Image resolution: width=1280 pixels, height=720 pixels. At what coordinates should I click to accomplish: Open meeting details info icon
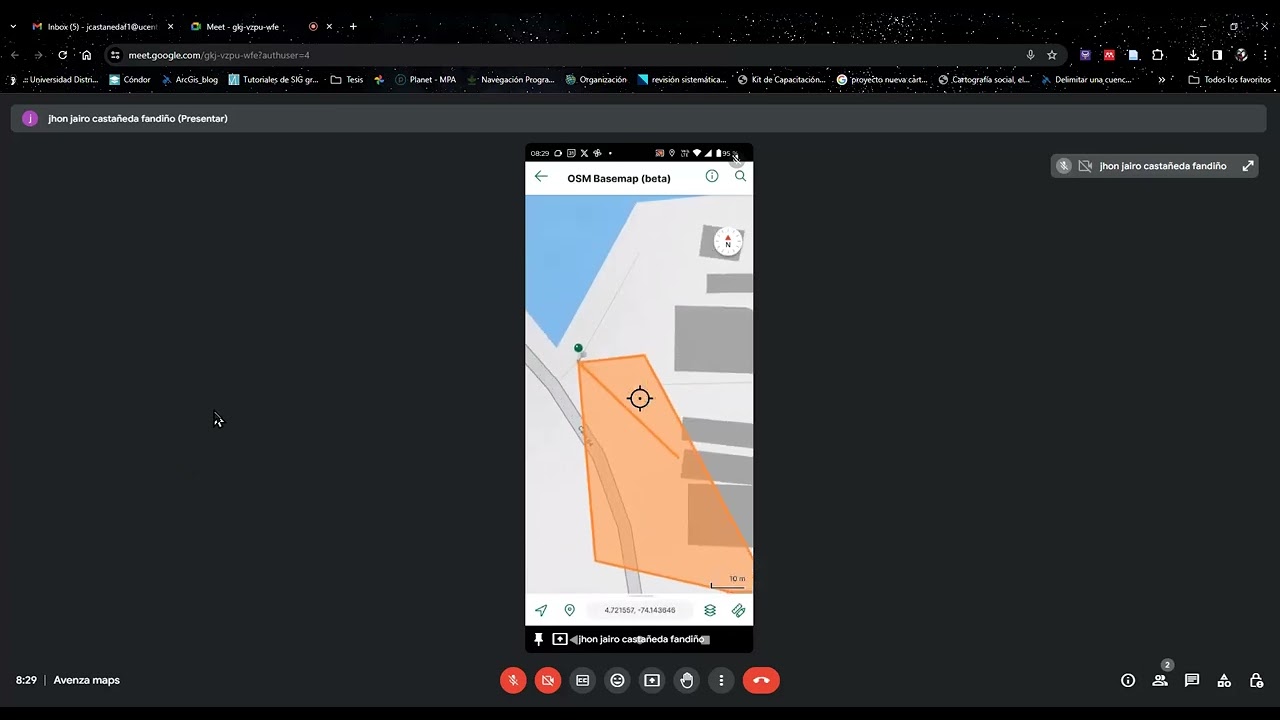pyautogui.click(x=1128, y=680)
